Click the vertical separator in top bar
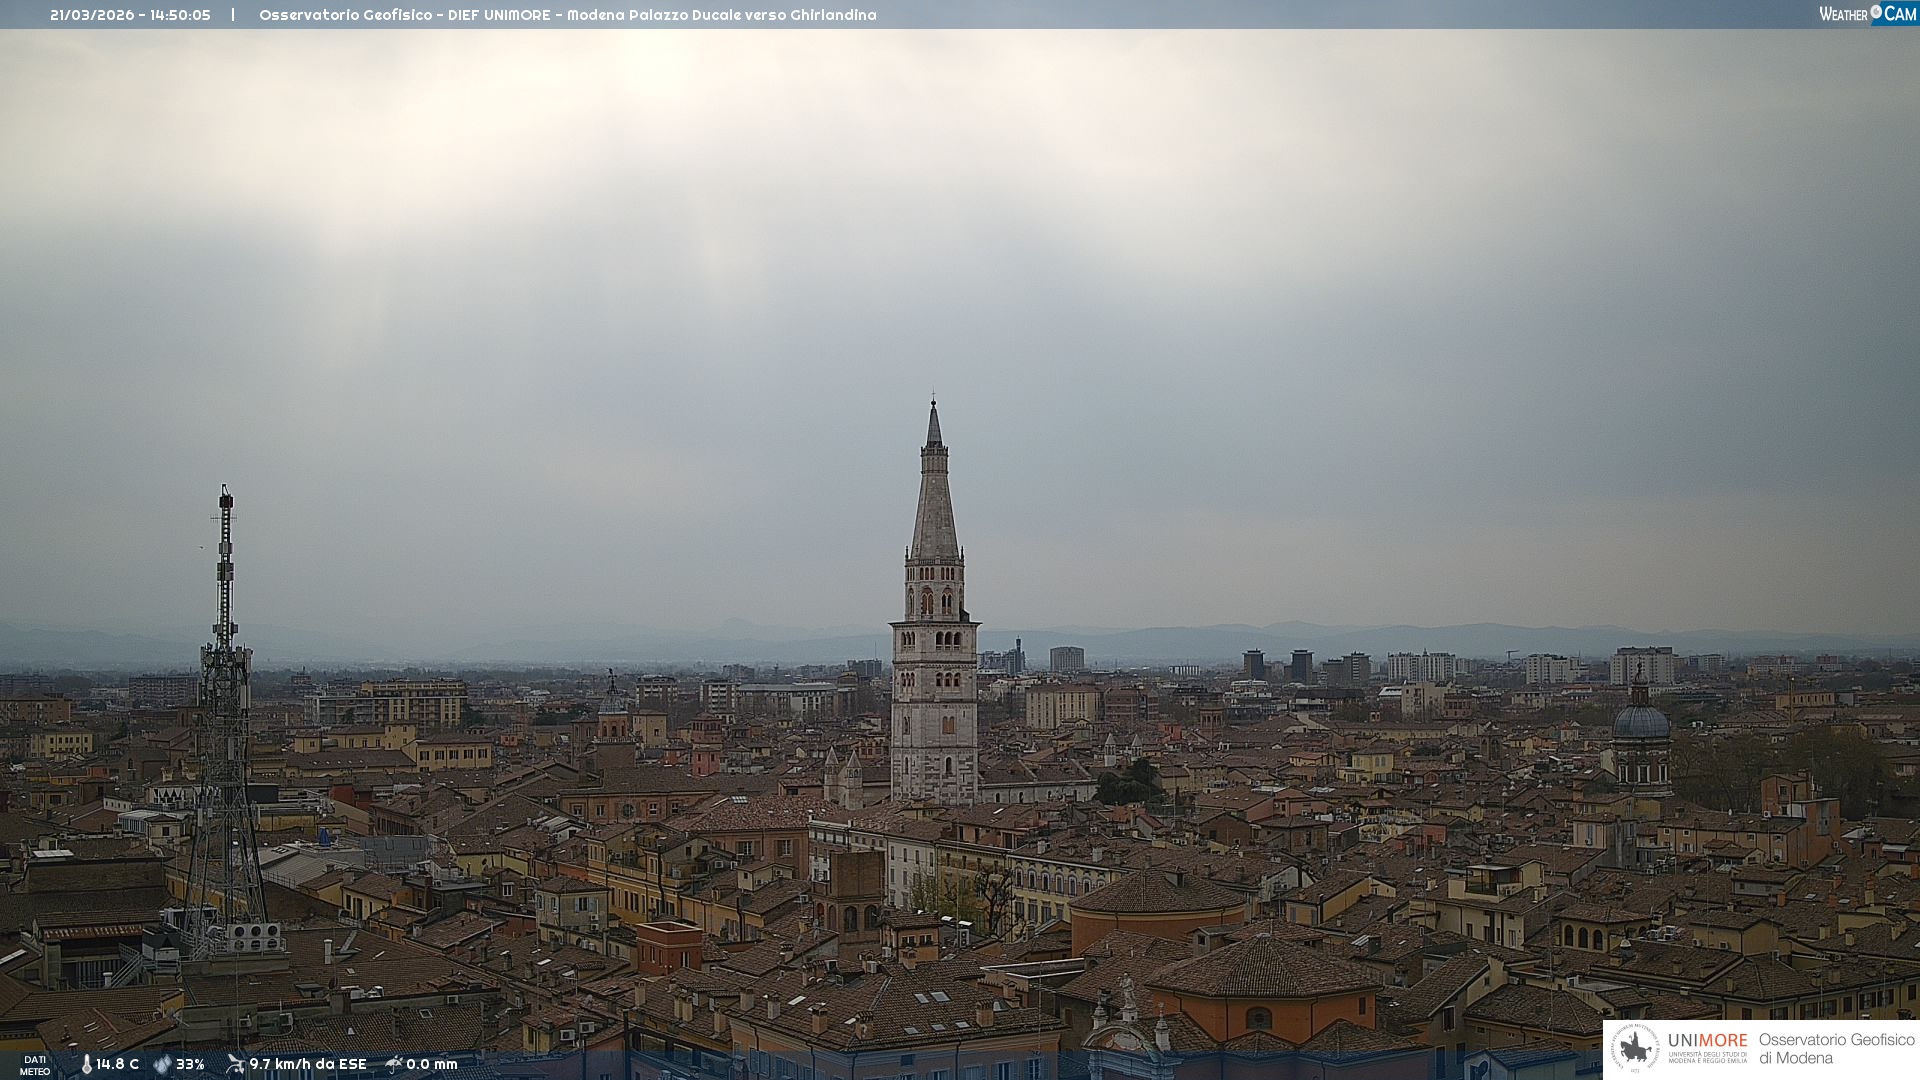Viewport: 1920px width, 1080px height. pos(233,15)
